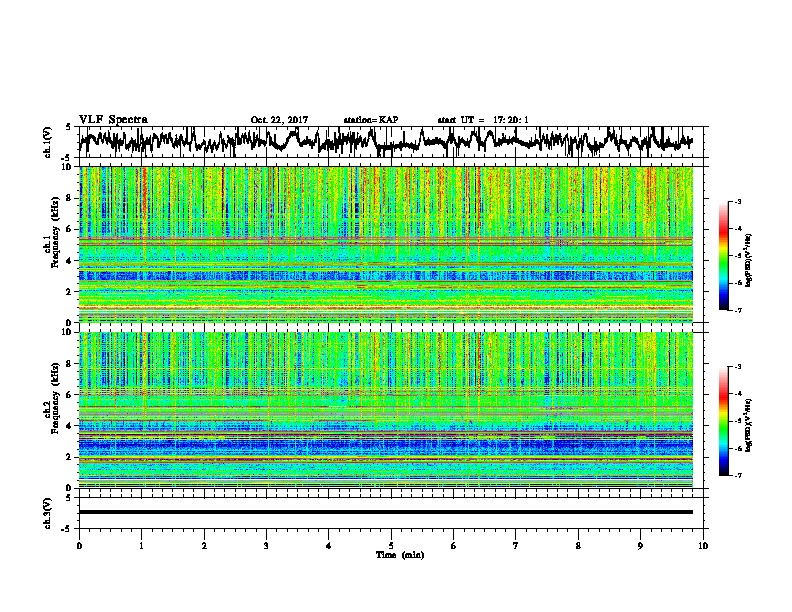Click time axis tick label "8"

click(578, 546)
